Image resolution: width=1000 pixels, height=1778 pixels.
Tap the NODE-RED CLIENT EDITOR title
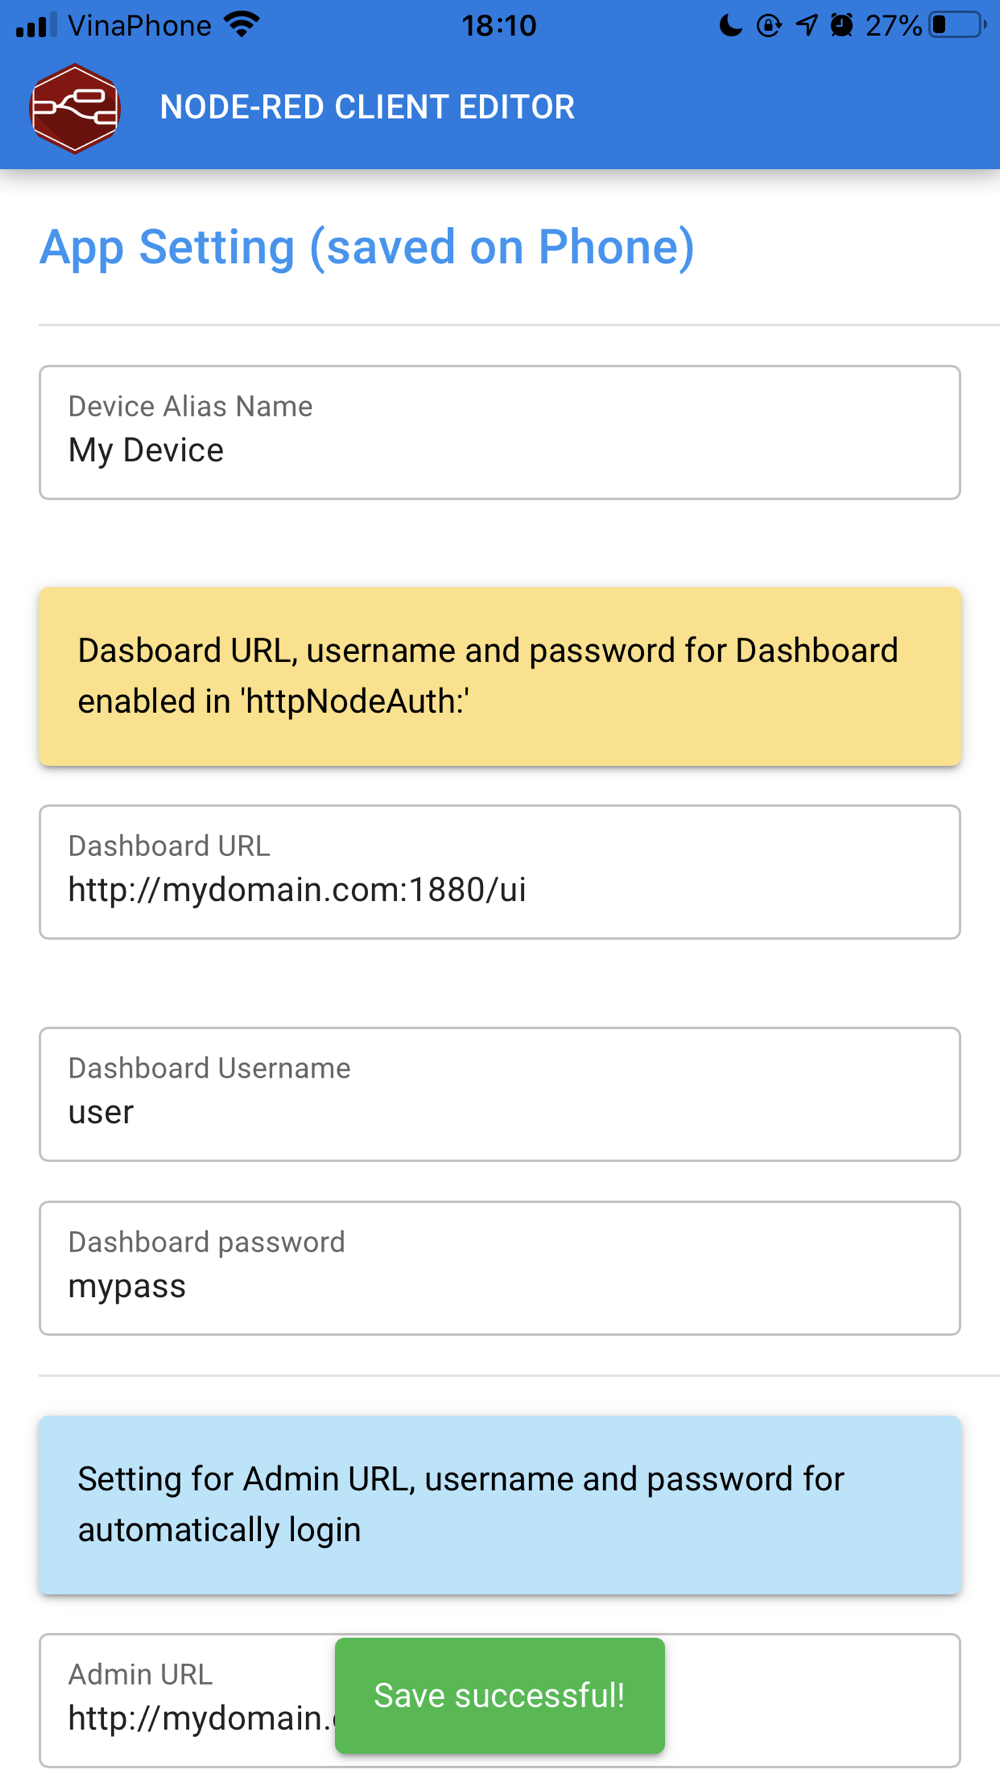click(367, 107)
